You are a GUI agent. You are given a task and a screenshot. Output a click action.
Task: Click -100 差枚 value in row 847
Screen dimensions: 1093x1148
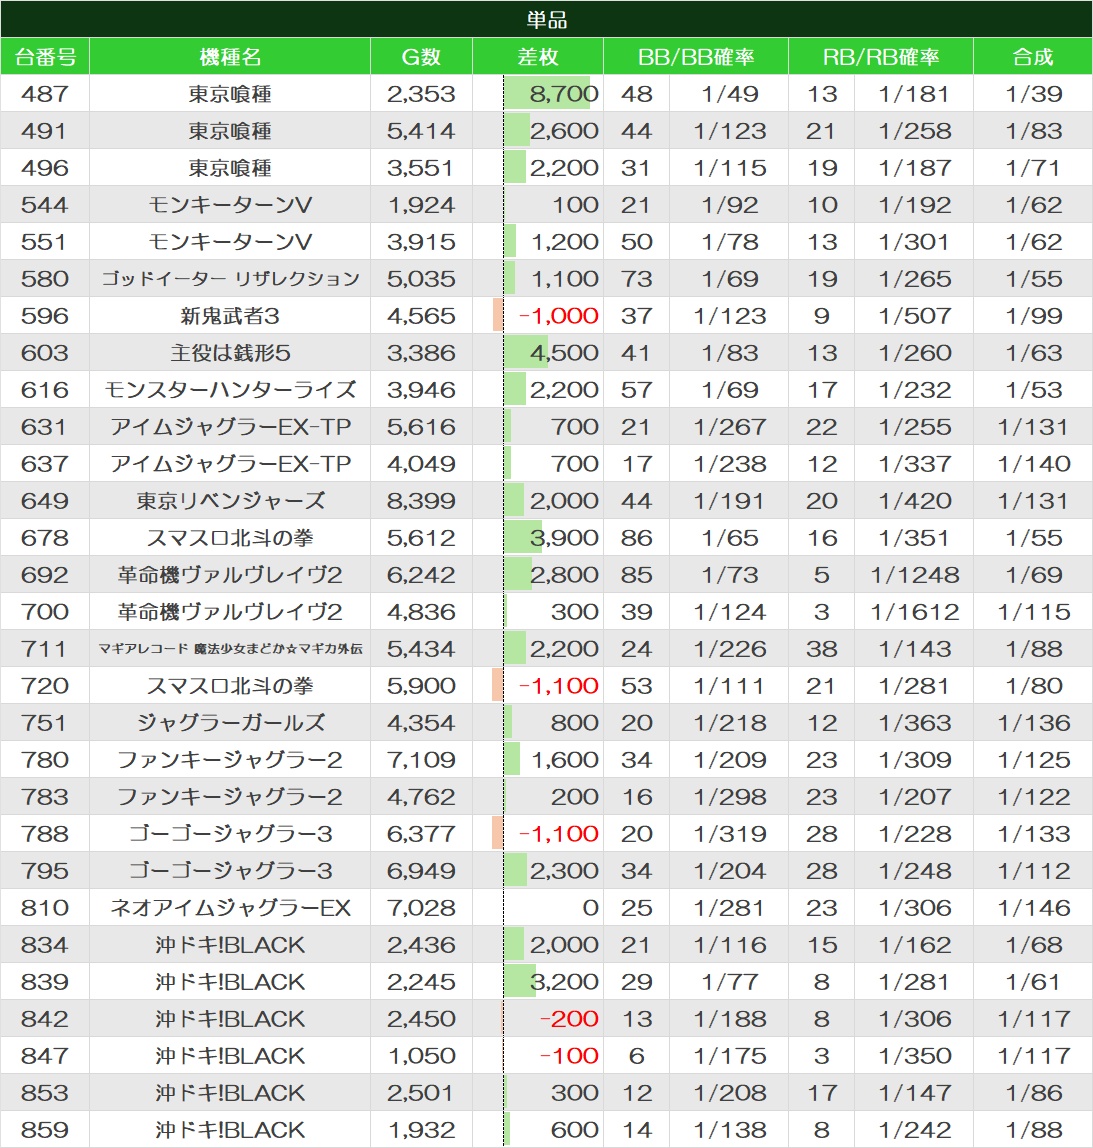tap(569, 1056)
